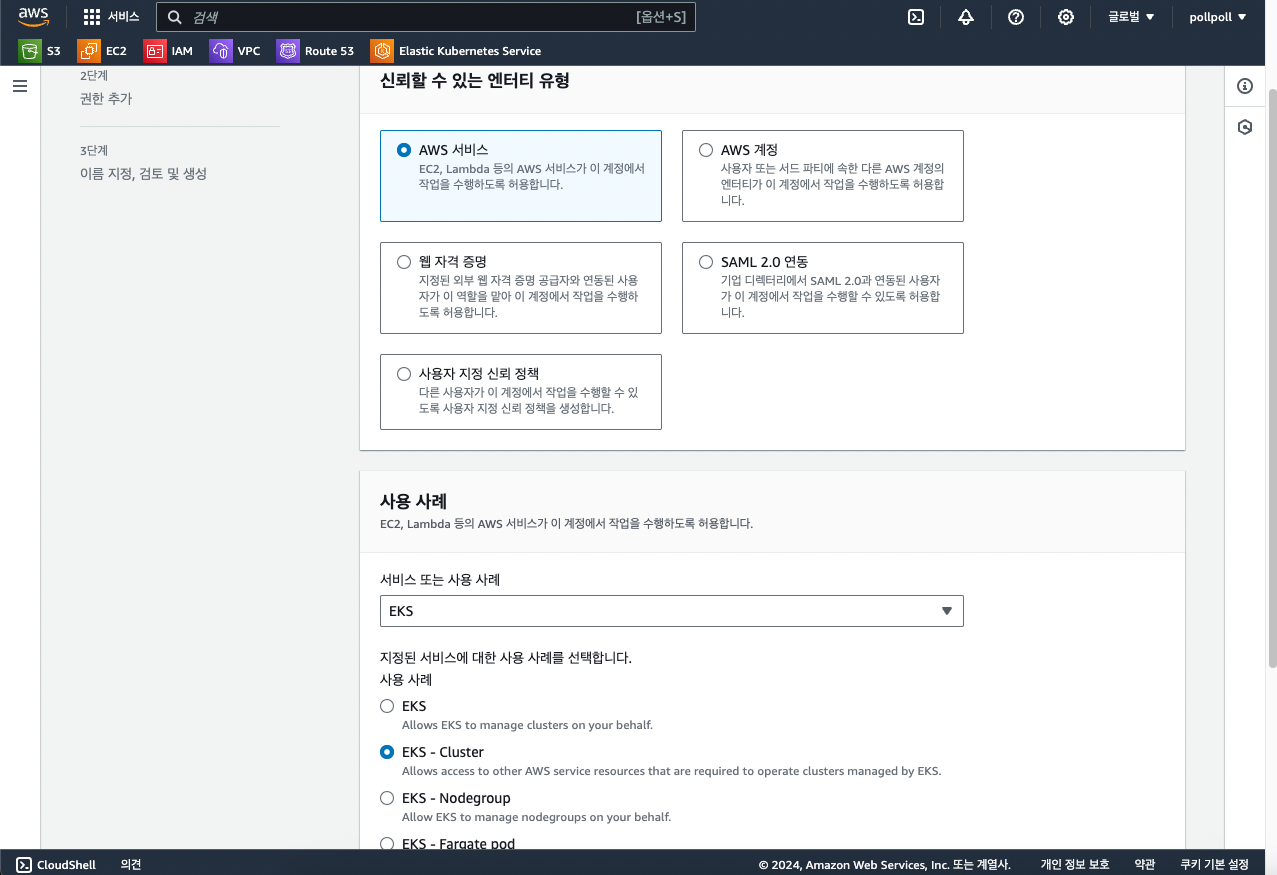
Task: Open the 글로벌 region dropdown
Action: (1131, 17)
